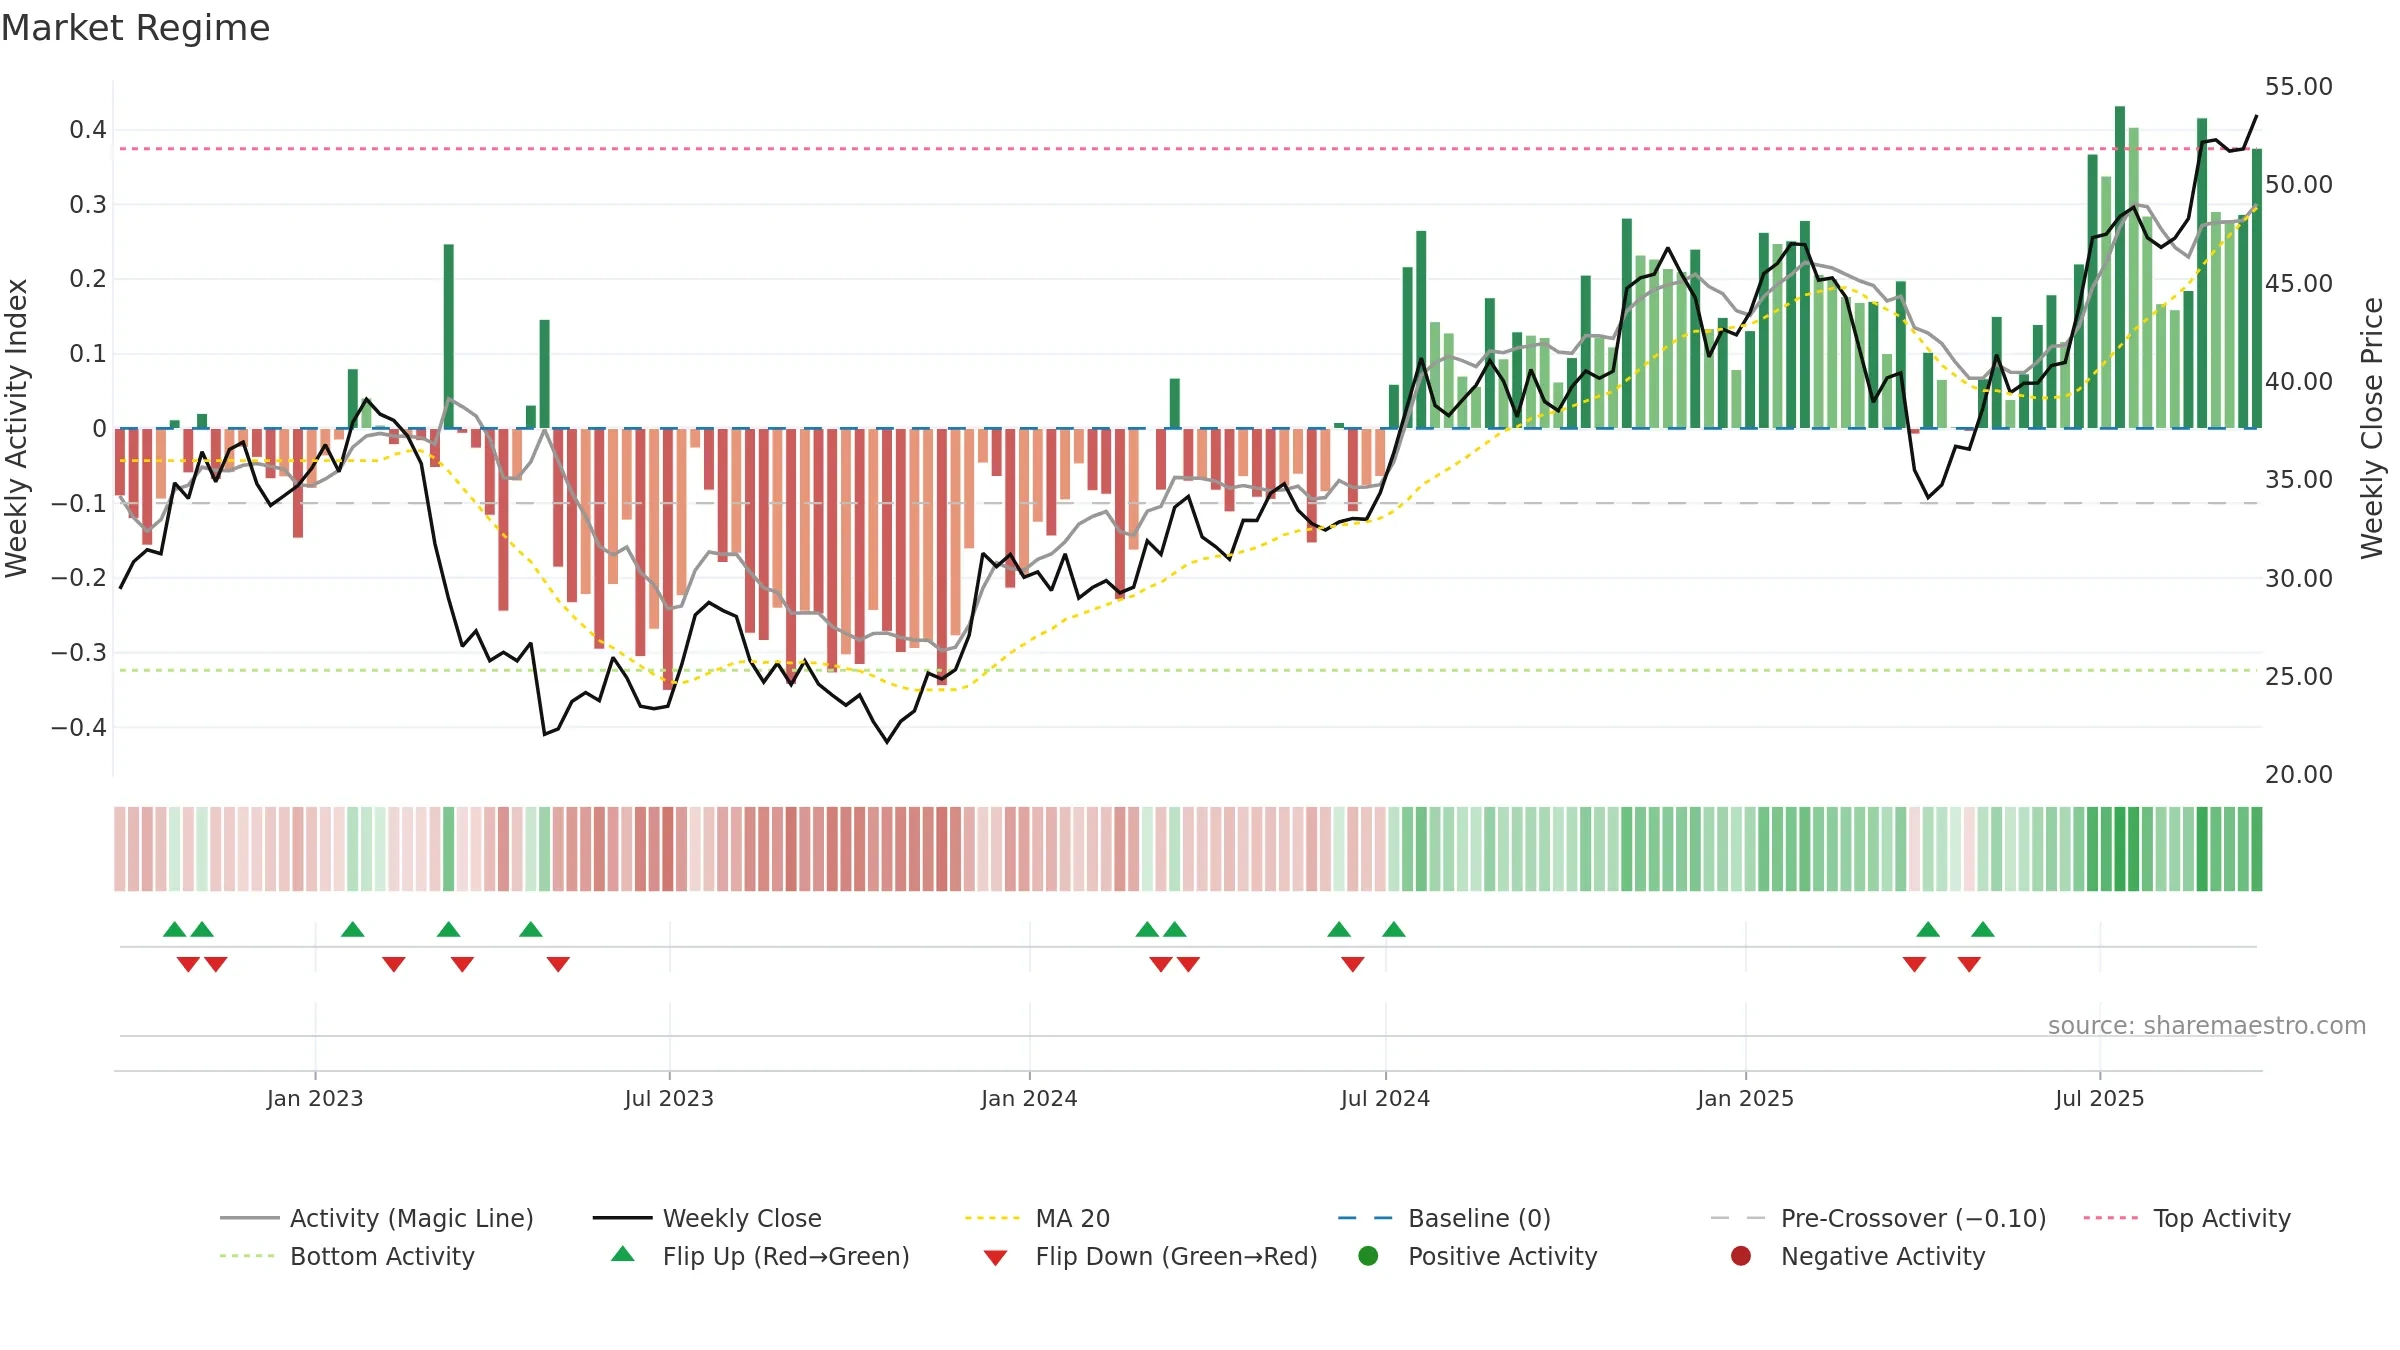The width and height of the screenshot is (2400, 1350).
Task: Click the Market Regime chart title
Action: 135,28
